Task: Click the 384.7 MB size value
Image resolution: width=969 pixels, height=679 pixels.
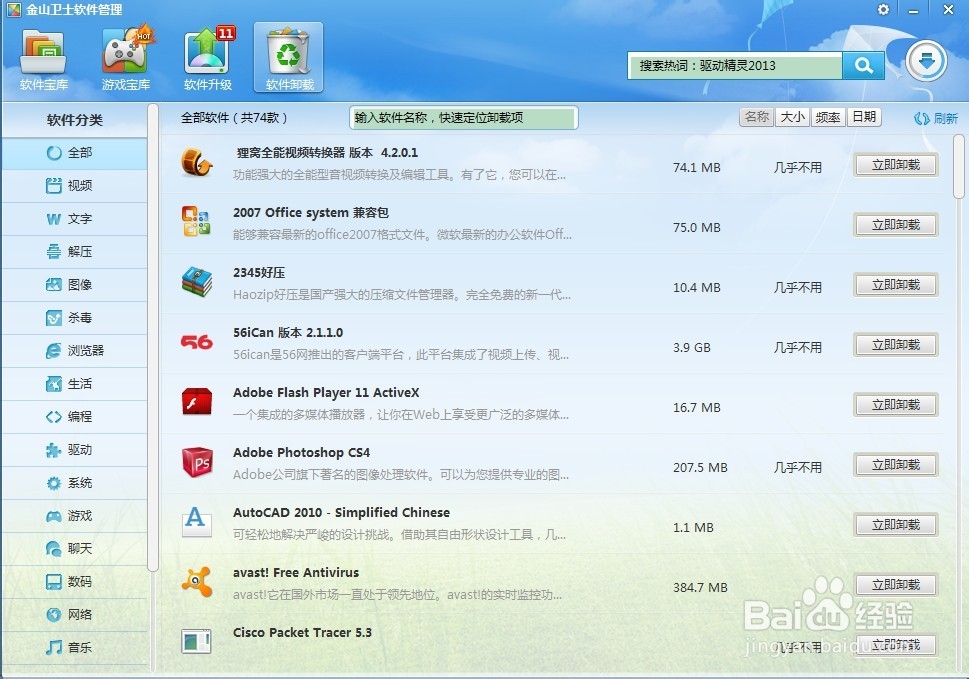Action: pyautogui.click(x=700, y=587)
